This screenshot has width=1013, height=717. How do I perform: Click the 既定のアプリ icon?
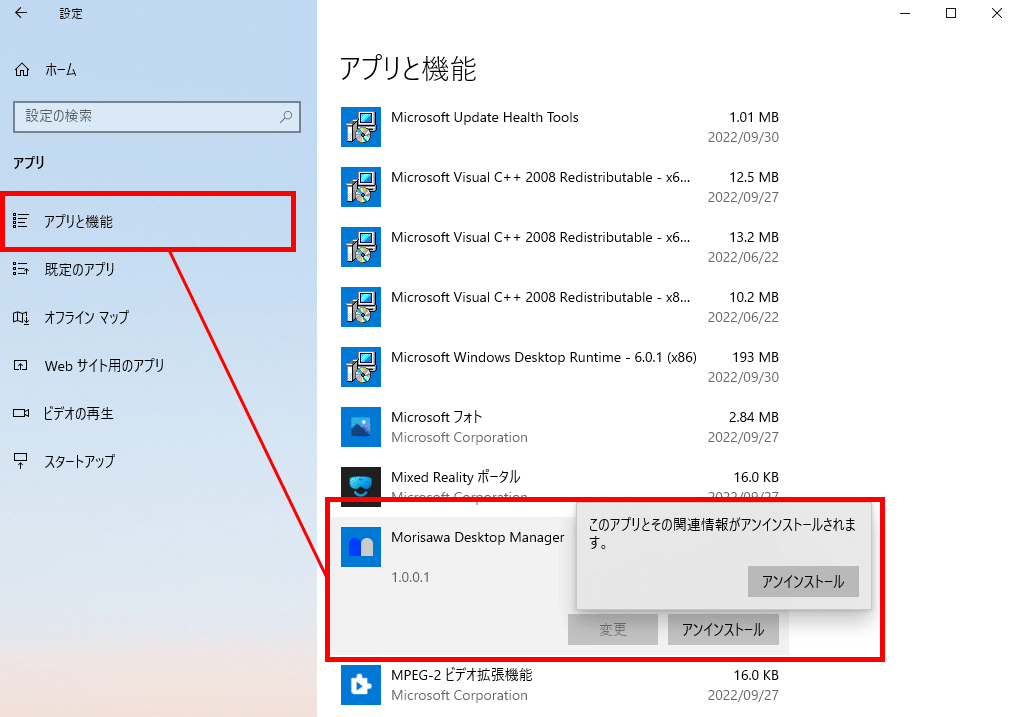[21, 269]
